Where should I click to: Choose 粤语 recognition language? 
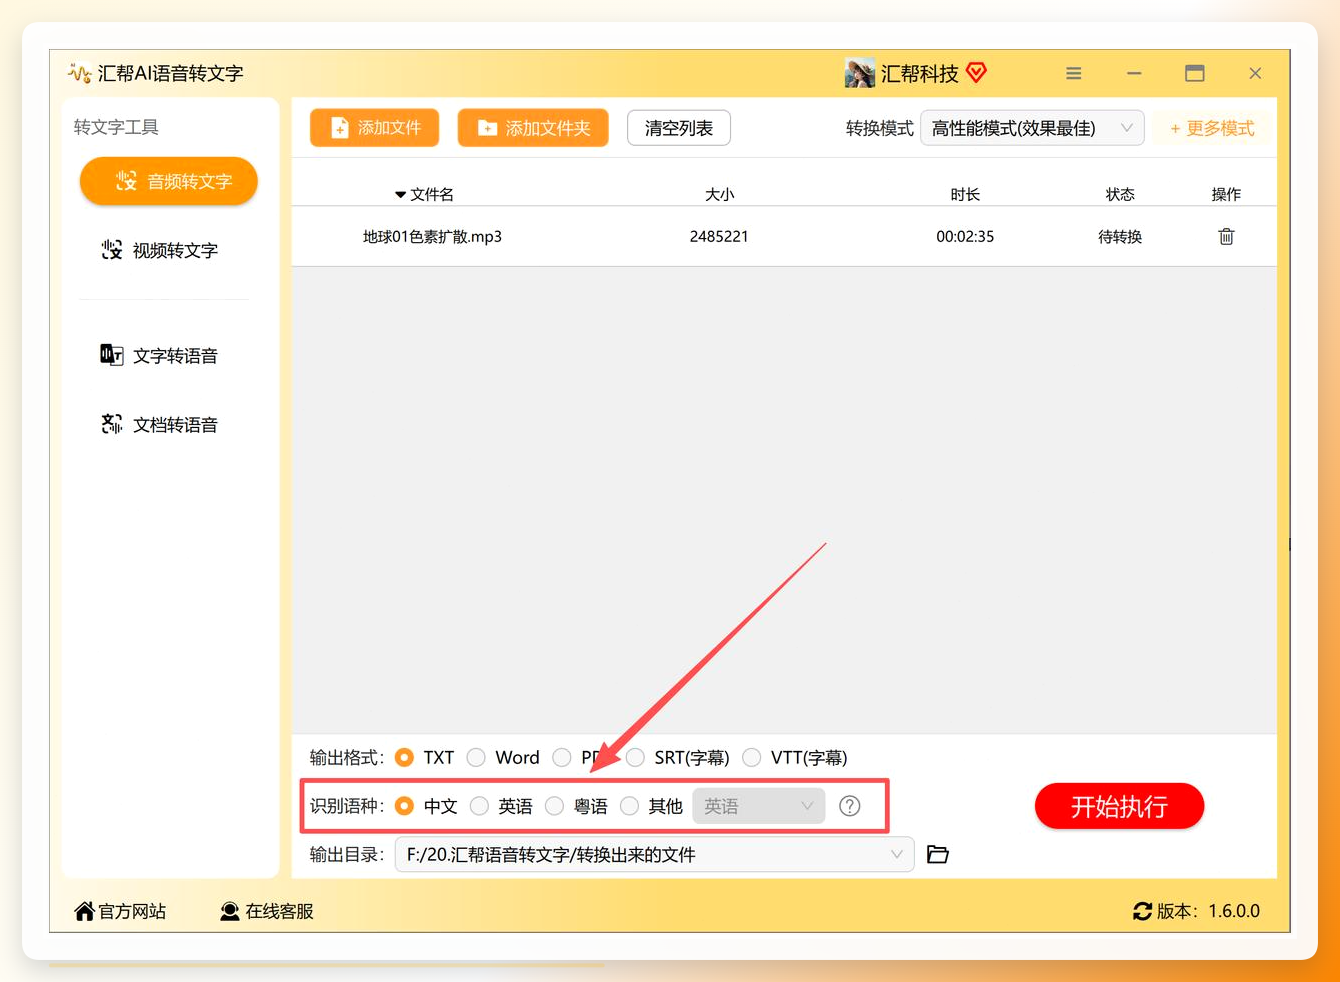point(554,806)
